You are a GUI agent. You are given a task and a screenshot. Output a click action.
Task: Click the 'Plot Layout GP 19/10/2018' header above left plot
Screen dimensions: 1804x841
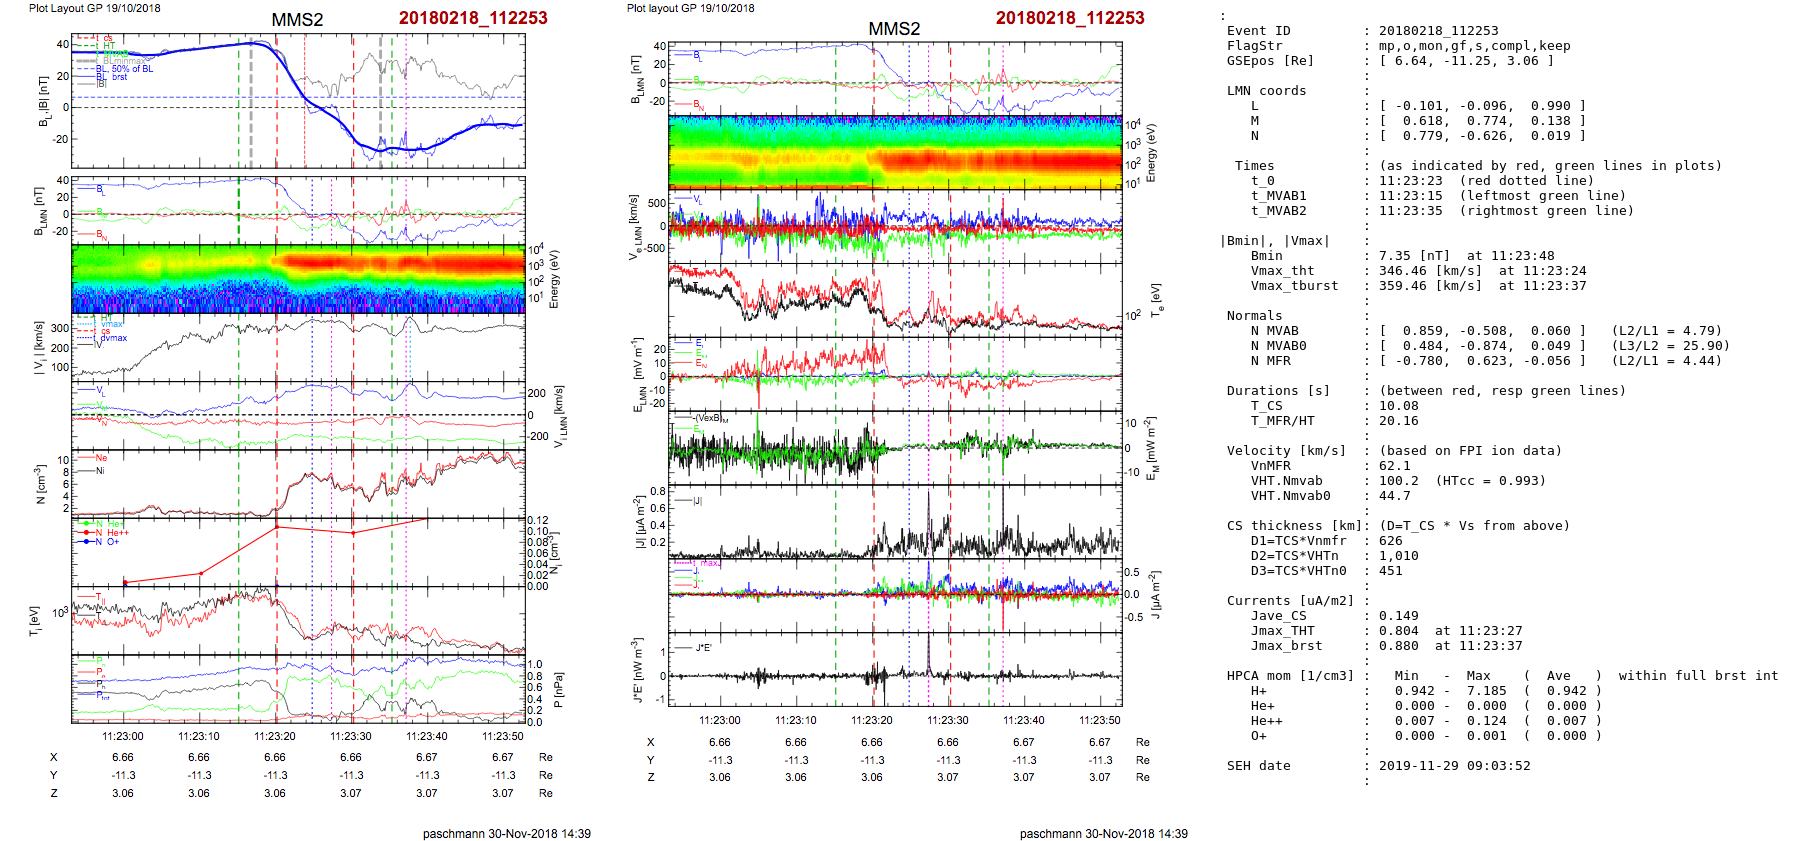(94, 8)
